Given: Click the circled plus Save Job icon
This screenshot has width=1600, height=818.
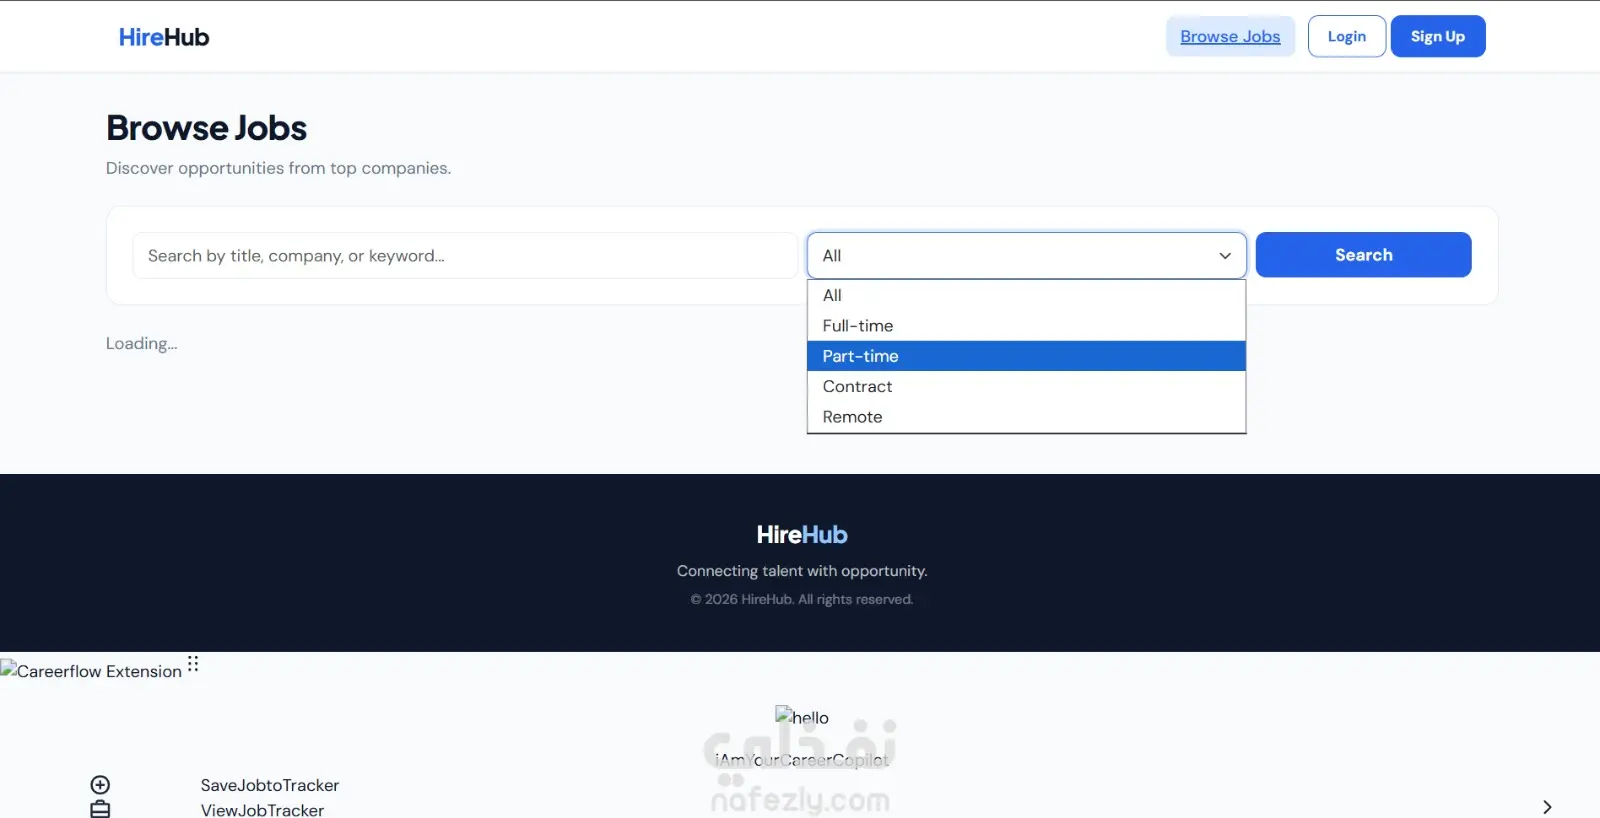Looking at the screenshot, I should [100, 785].
